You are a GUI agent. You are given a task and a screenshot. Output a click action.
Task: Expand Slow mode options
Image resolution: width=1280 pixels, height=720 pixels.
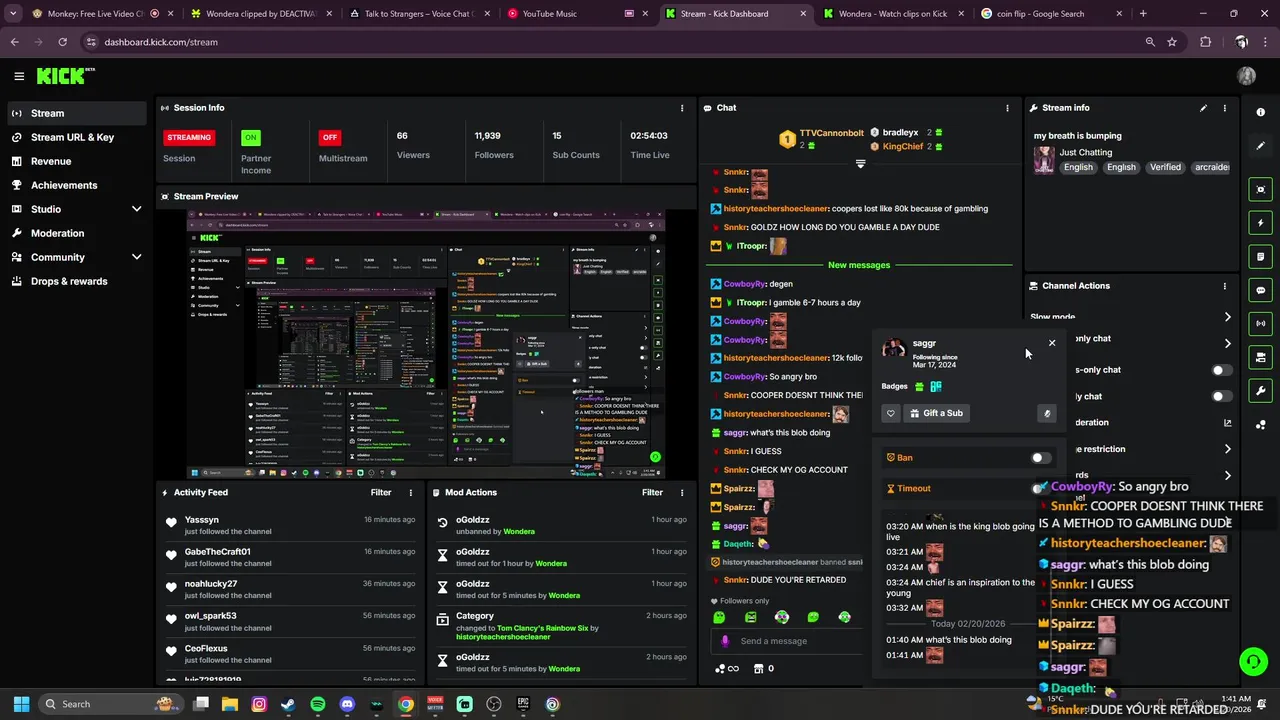tap(1228, 317)
